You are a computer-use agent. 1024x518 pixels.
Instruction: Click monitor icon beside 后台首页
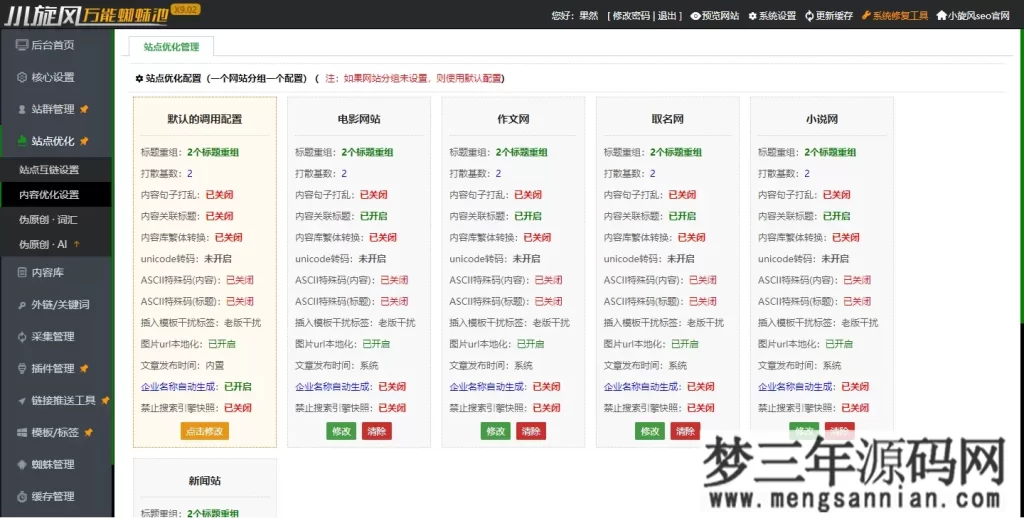(22, 45)
